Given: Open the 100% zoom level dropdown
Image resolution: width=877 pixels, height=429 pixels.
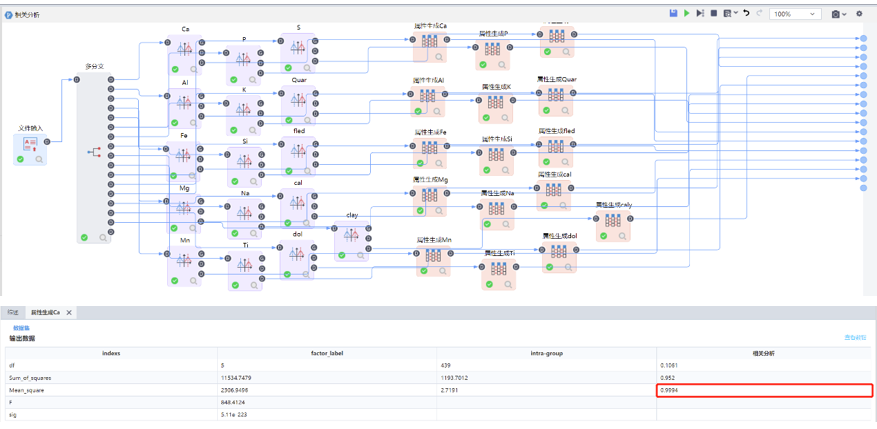Looking at the screenshot, I should 796,14.
